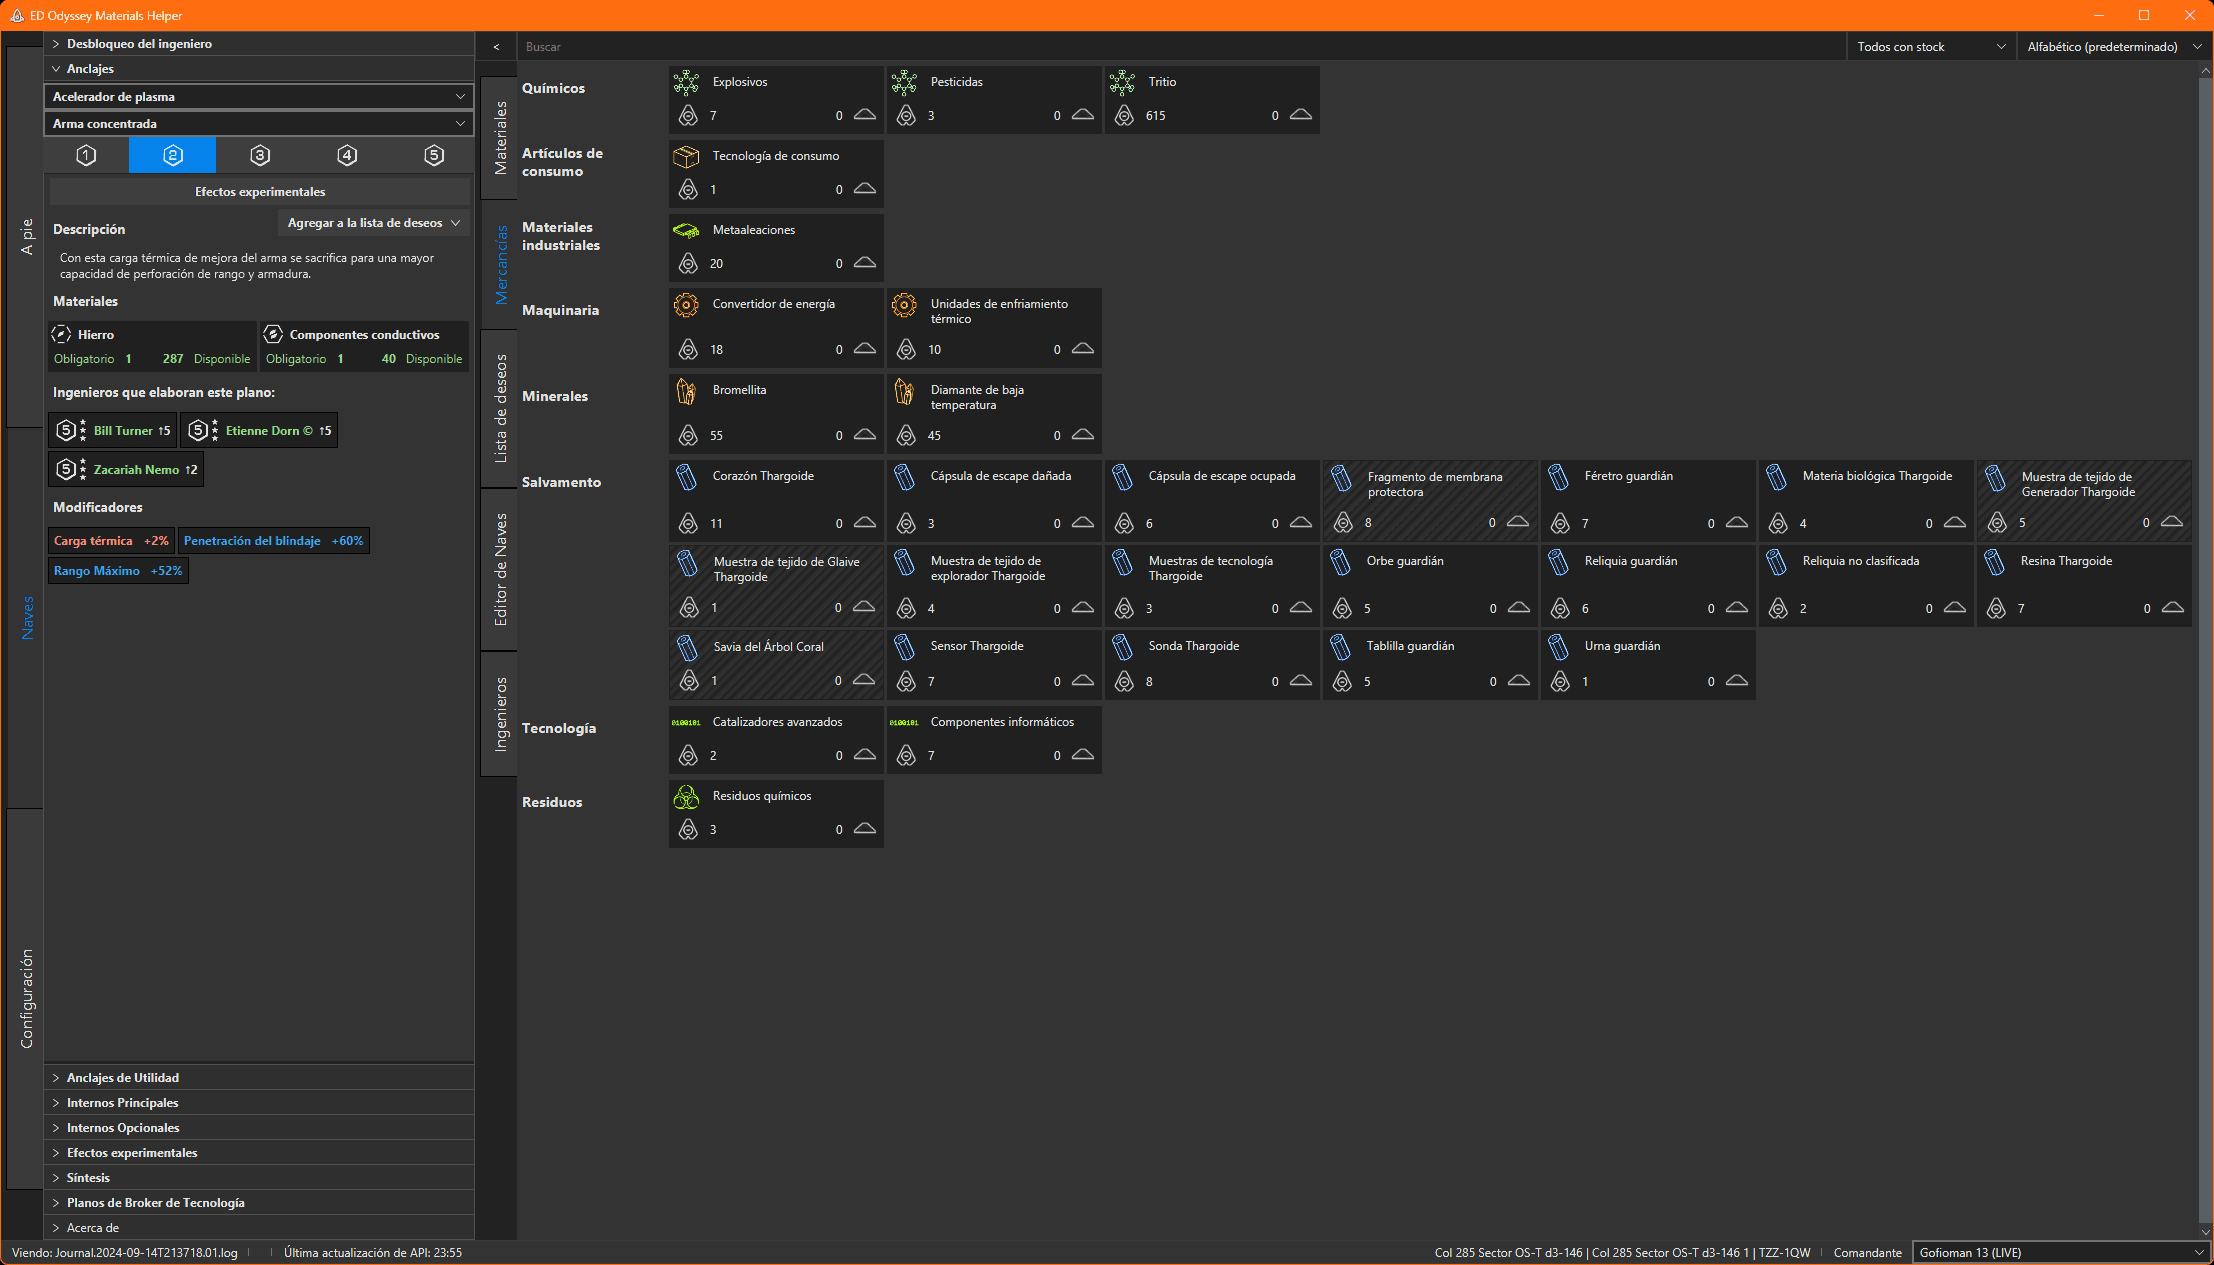Select grade 4 blueprint toggle

(347, 155)
